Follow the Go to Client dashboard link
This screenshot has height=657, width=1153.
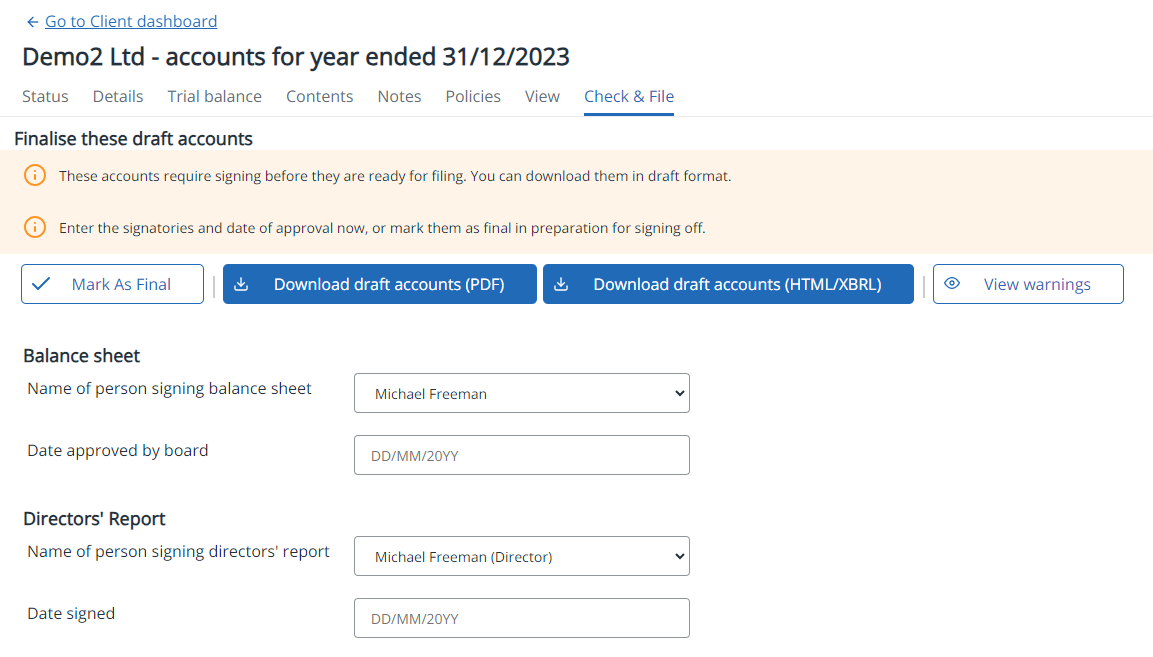point(131,22)
